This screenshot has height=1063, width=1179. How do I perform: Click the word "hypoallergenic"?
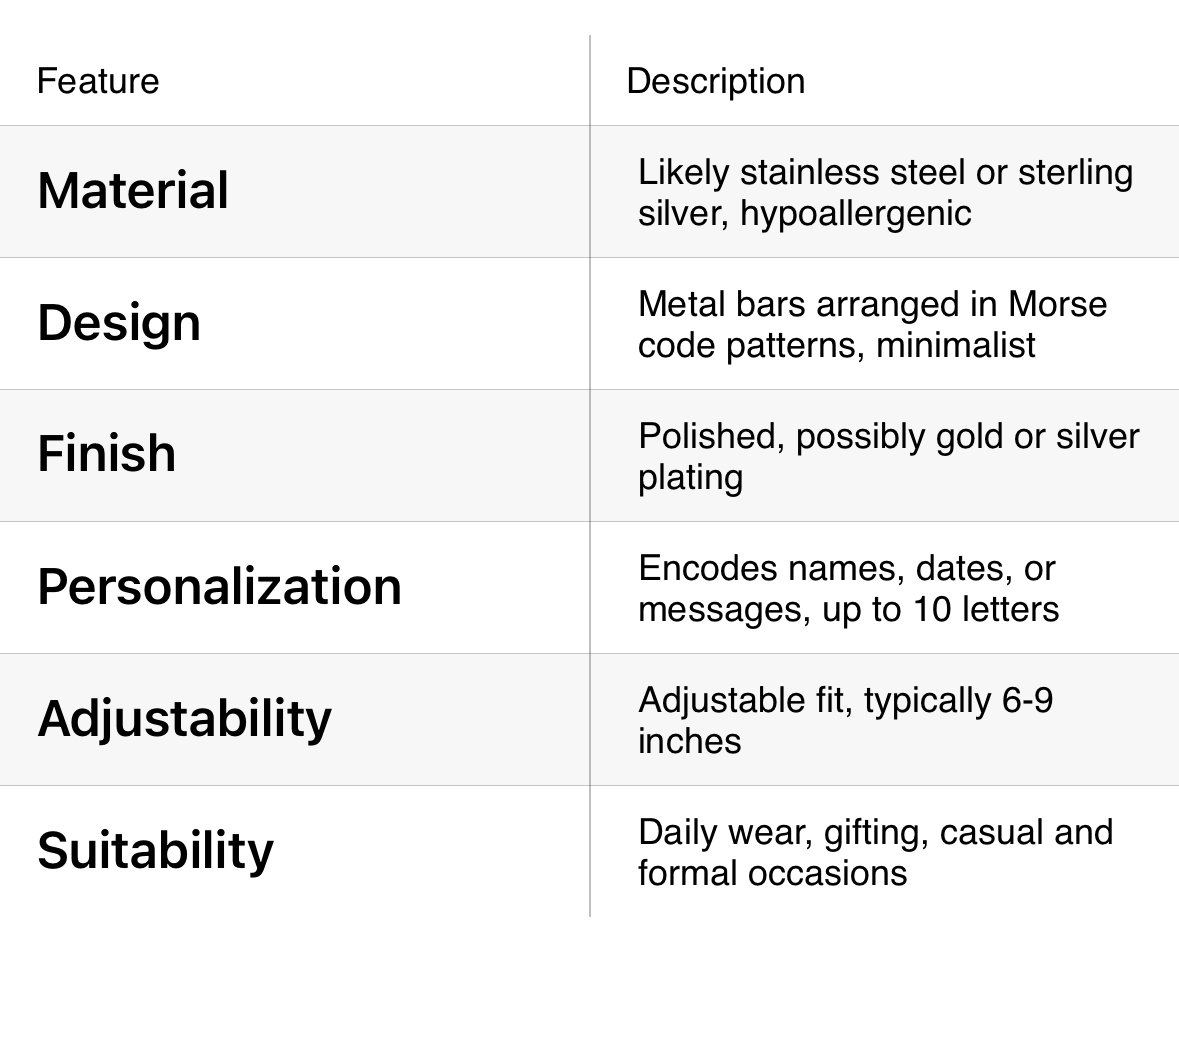[855, 213]
